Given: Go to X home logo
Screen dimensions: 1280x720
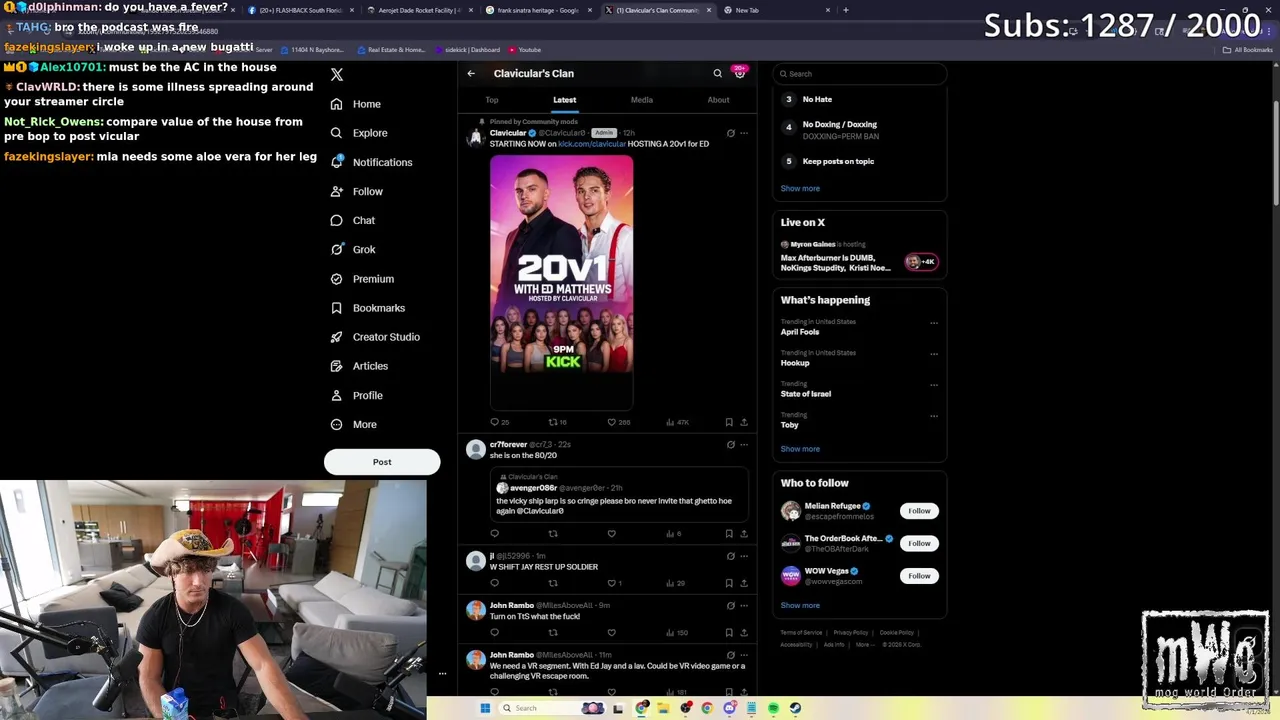Looking at the screenshot, I should (x=337, y=75).
